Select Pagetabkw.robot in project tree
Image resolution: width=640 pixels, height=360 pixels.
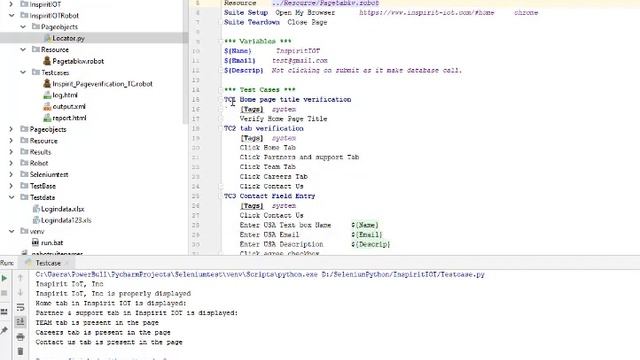(78, 61)
